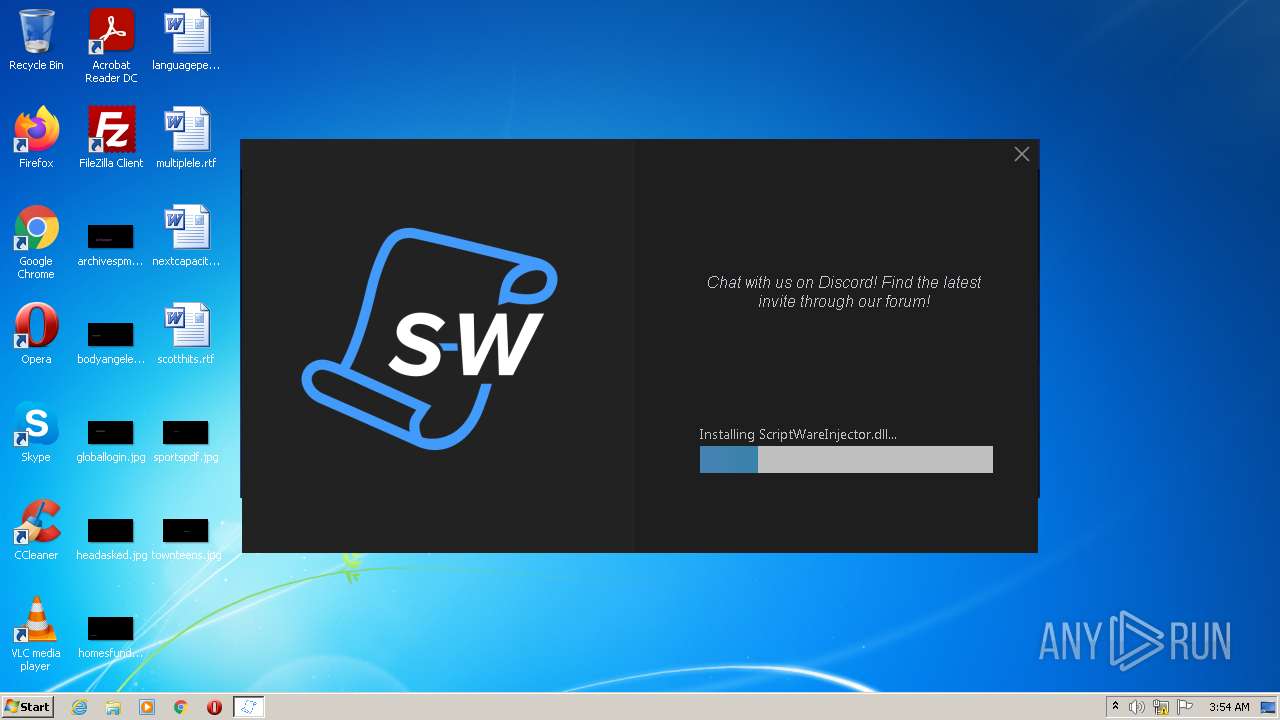The image size is (1280, 720).
Task: Select the nextcapacit document icon
Action: pos(186,236)
